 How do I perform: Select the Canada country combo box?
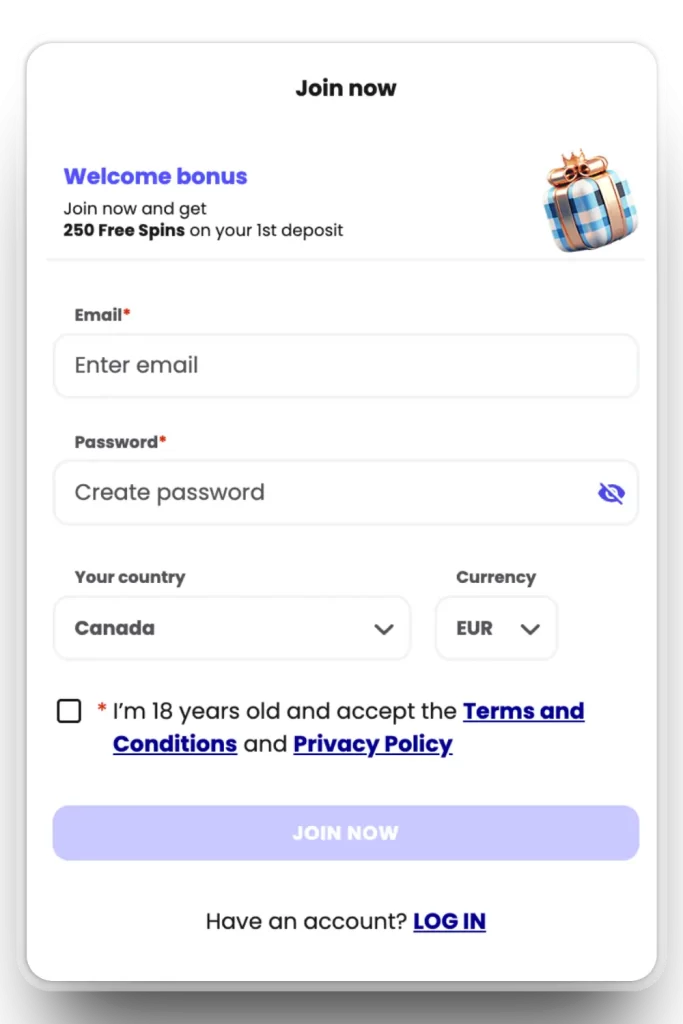point(232,628)
